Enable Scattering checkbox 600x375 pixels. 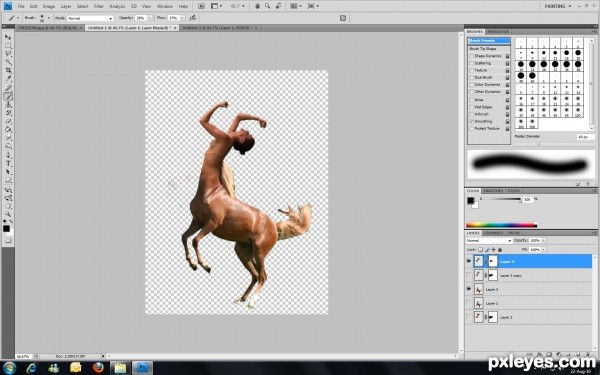pos(471,63)
